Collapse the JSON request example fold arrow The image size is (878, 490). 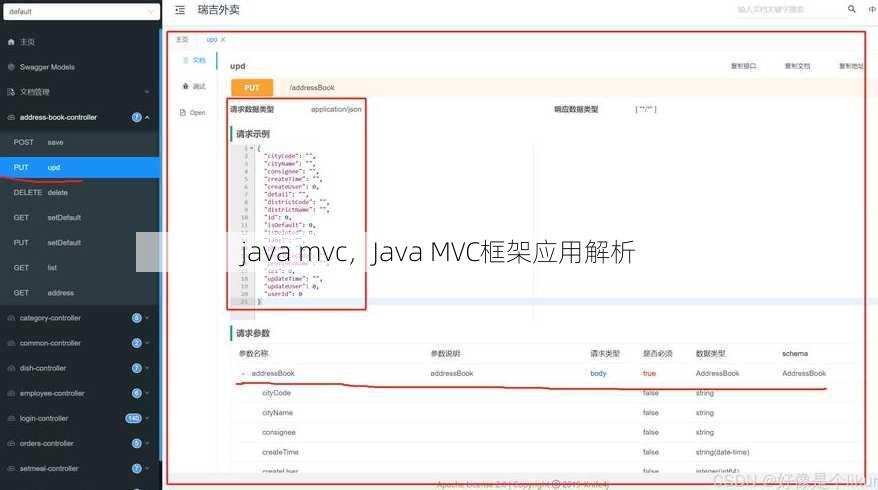(252, 148)
